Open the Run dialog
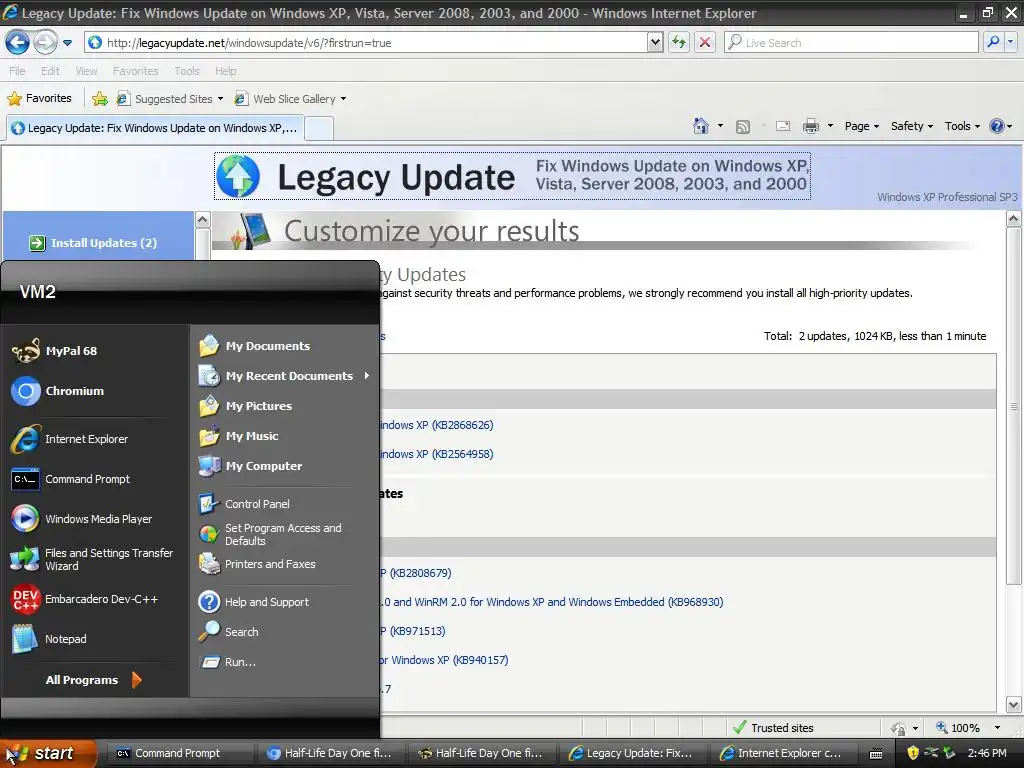 [x=227, y=662]
